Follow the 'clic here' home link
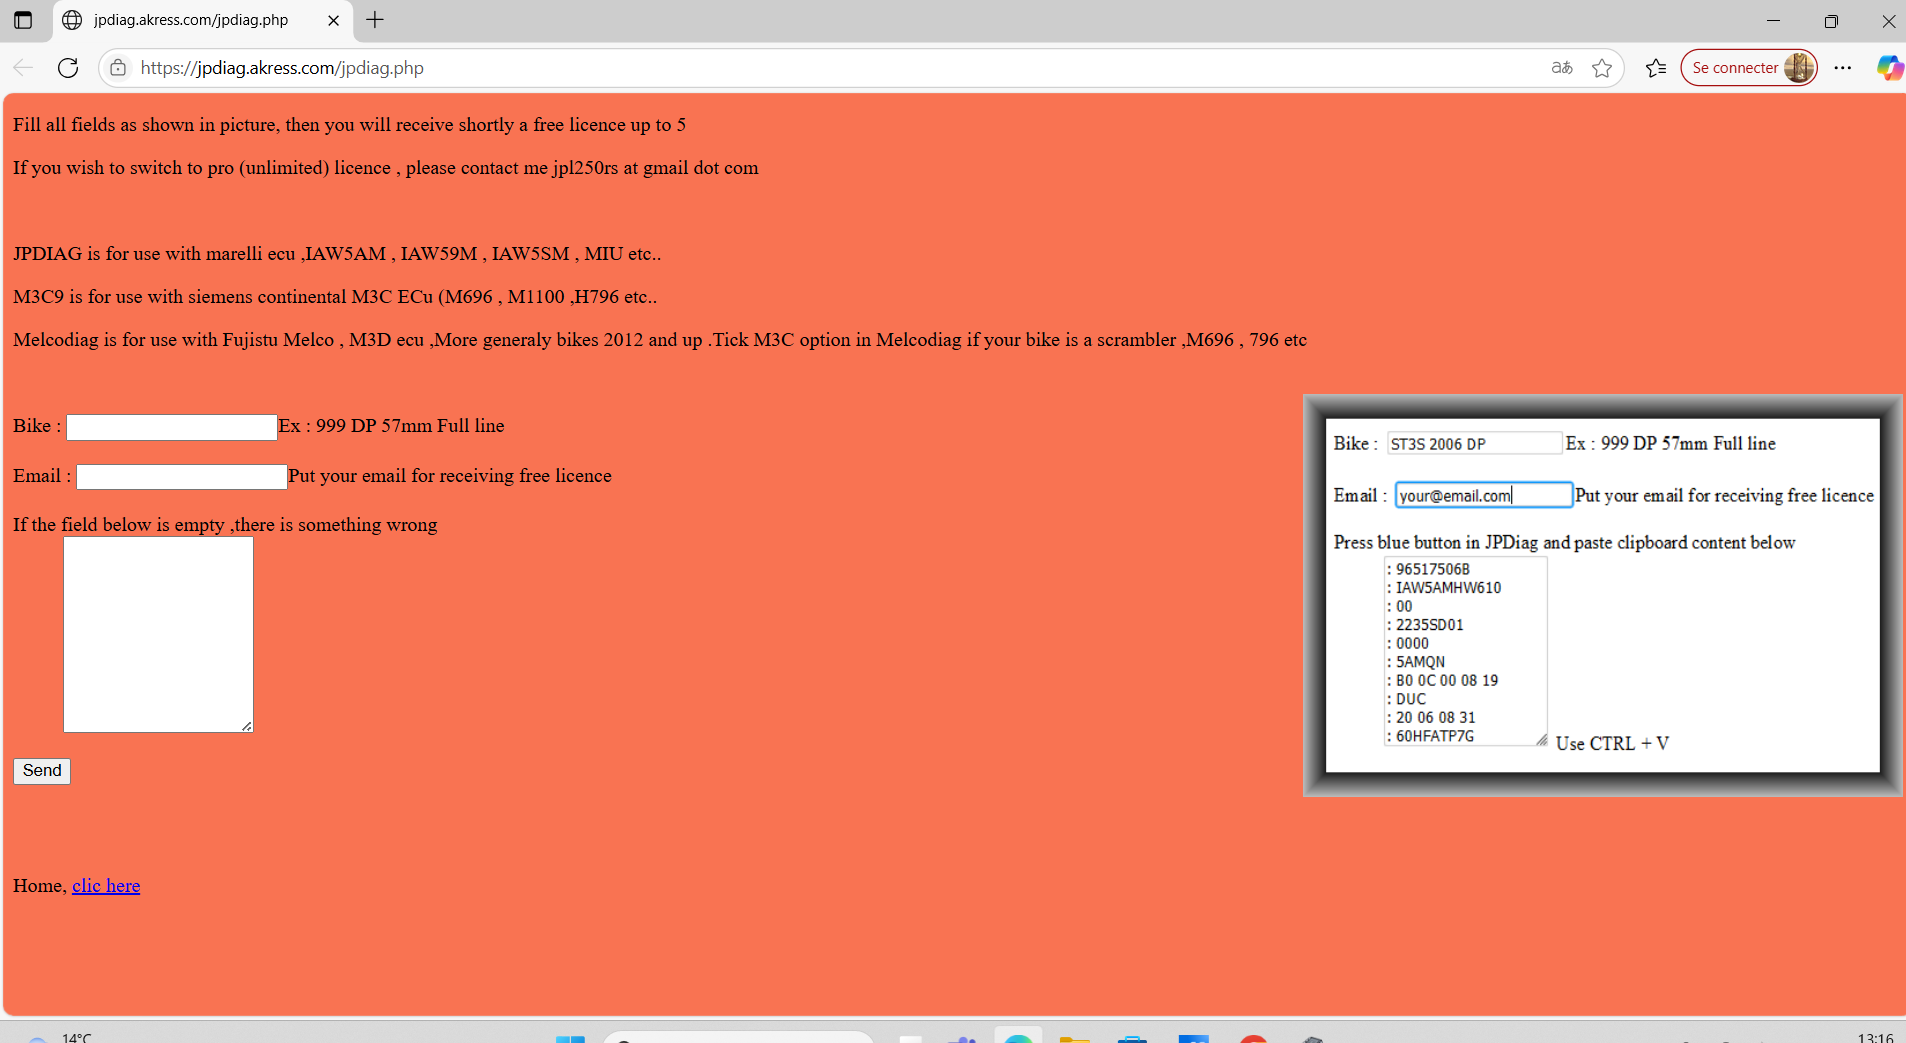Screen dimensions: 1906x1043 click(106, 886)
